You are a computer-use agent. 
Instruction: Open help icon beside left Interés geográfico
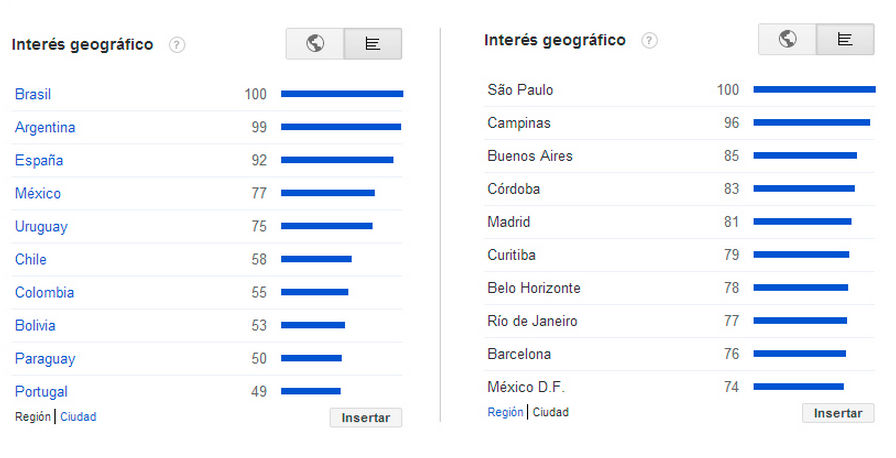tap(177, 45)
